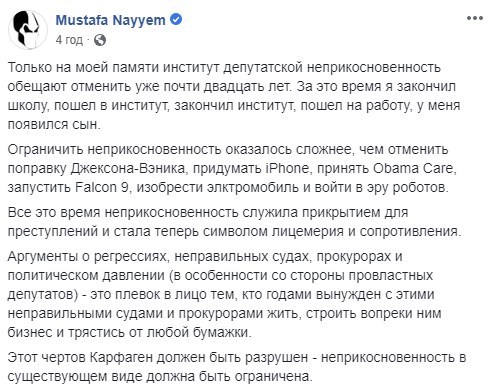Image resolution: width=491 pixels, height=387 pixels.
Task: Open the Mustafa Nayyem profile link
Action: click(110, 20)
